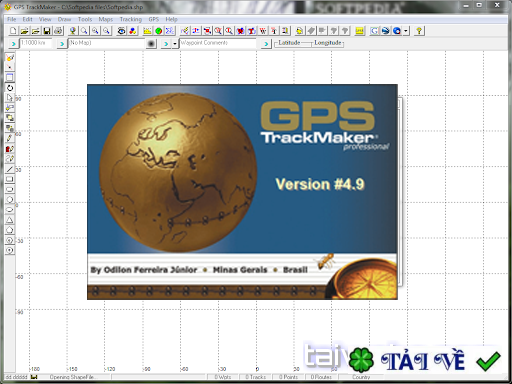Select the circle drawing tool
This screenshot has height=384, width=512.
click(x=10, y=200)
